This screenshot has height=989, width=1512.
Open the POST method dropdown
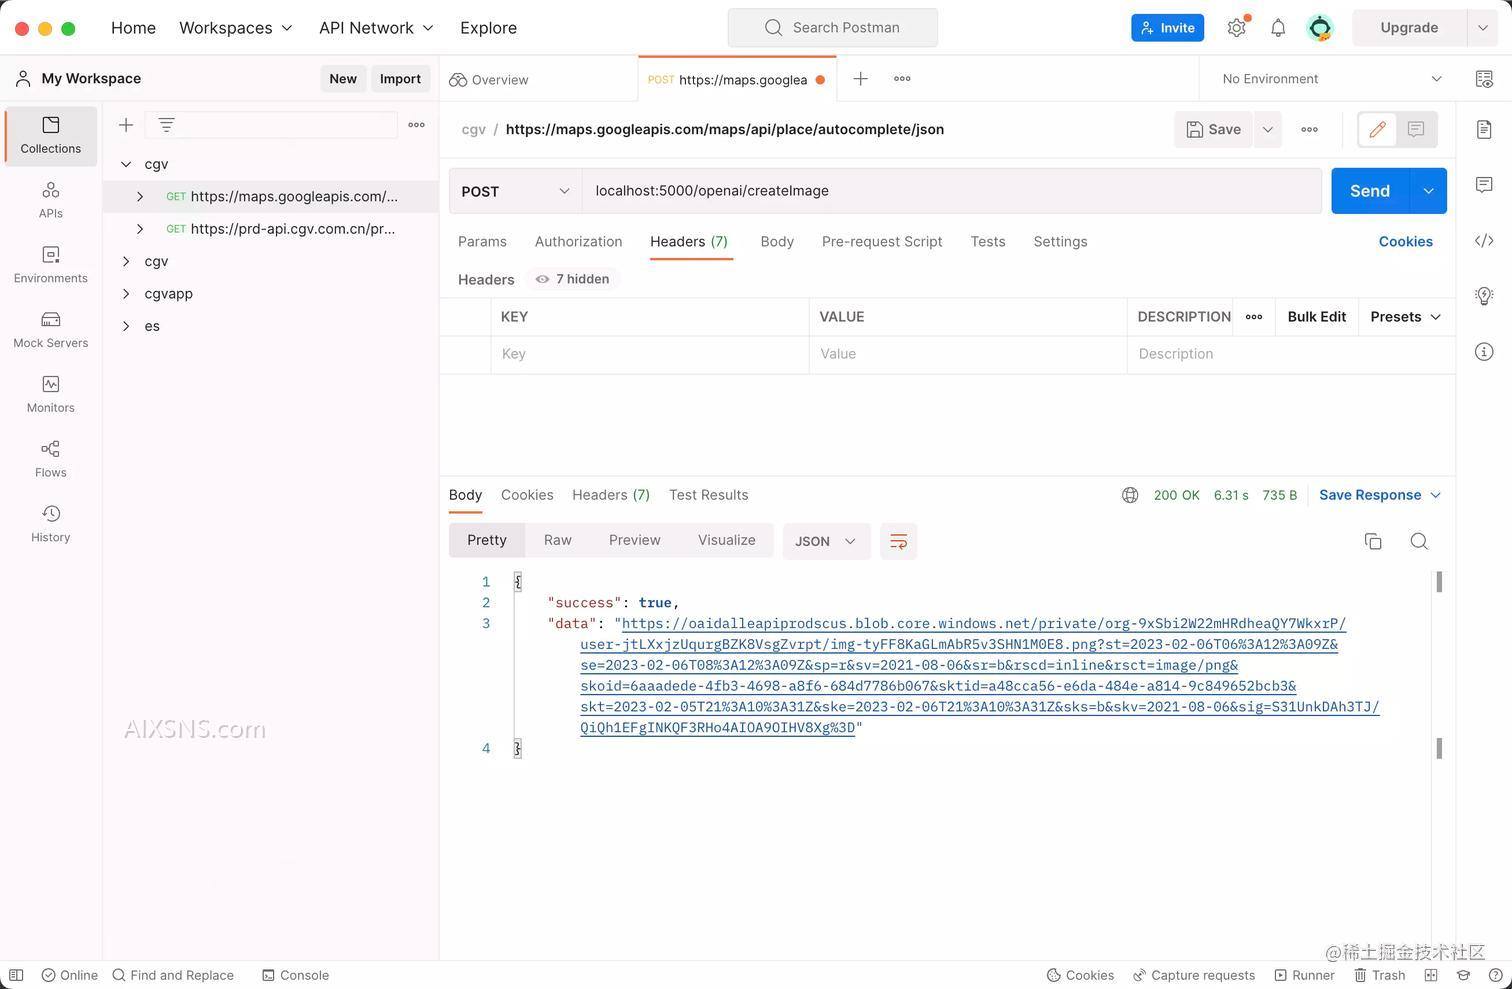click(x=515, y=190)
